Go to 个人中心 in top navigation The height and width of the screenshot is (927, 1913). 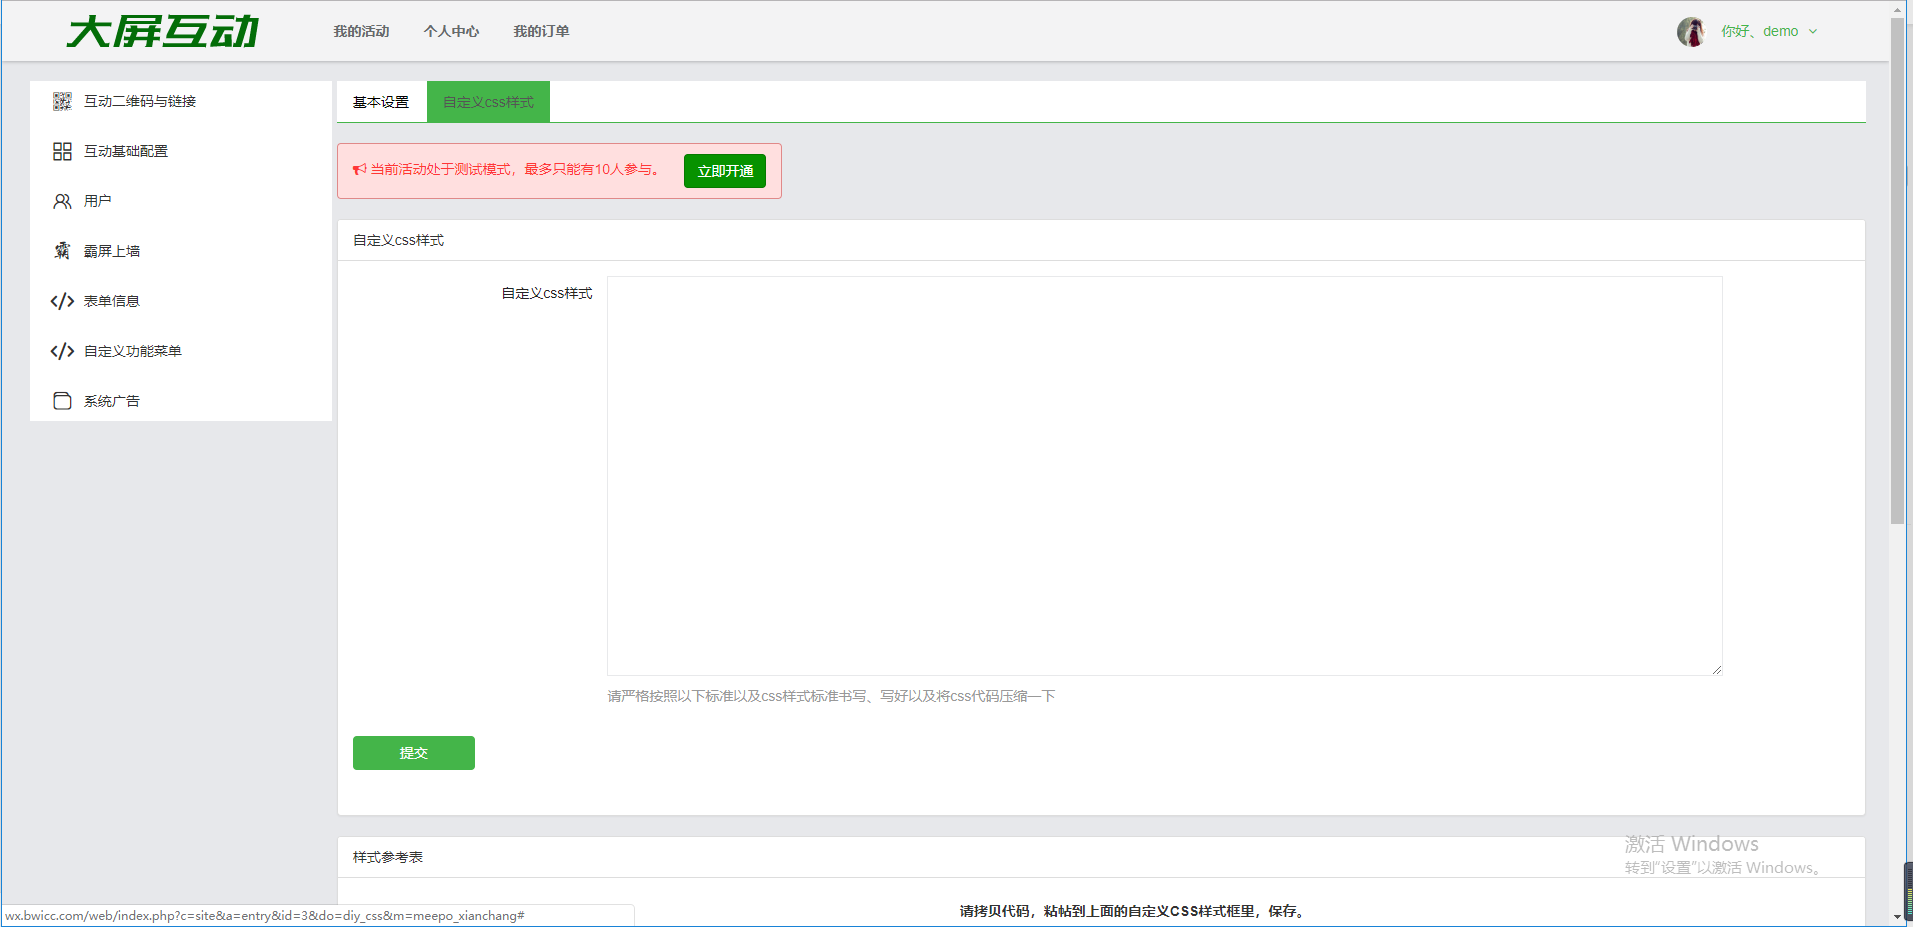pyautogui.click(x=451, y=32)
